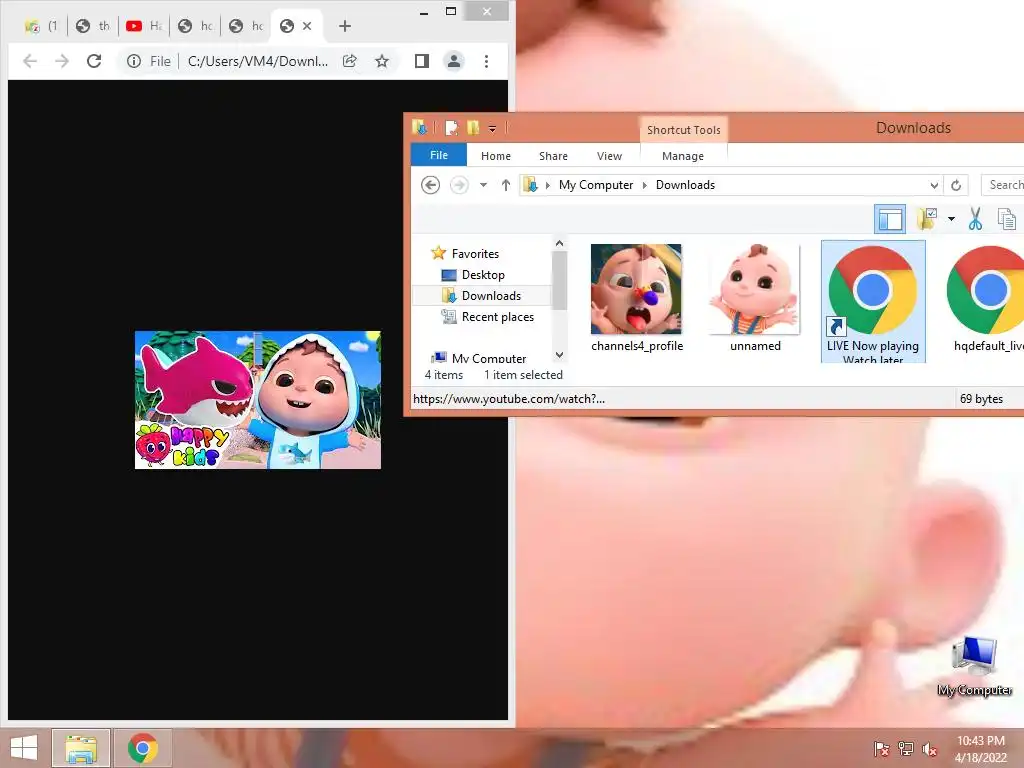Click Downloads in breadcrumb path
Screen dimensions: 1024x768
point(685,185)
